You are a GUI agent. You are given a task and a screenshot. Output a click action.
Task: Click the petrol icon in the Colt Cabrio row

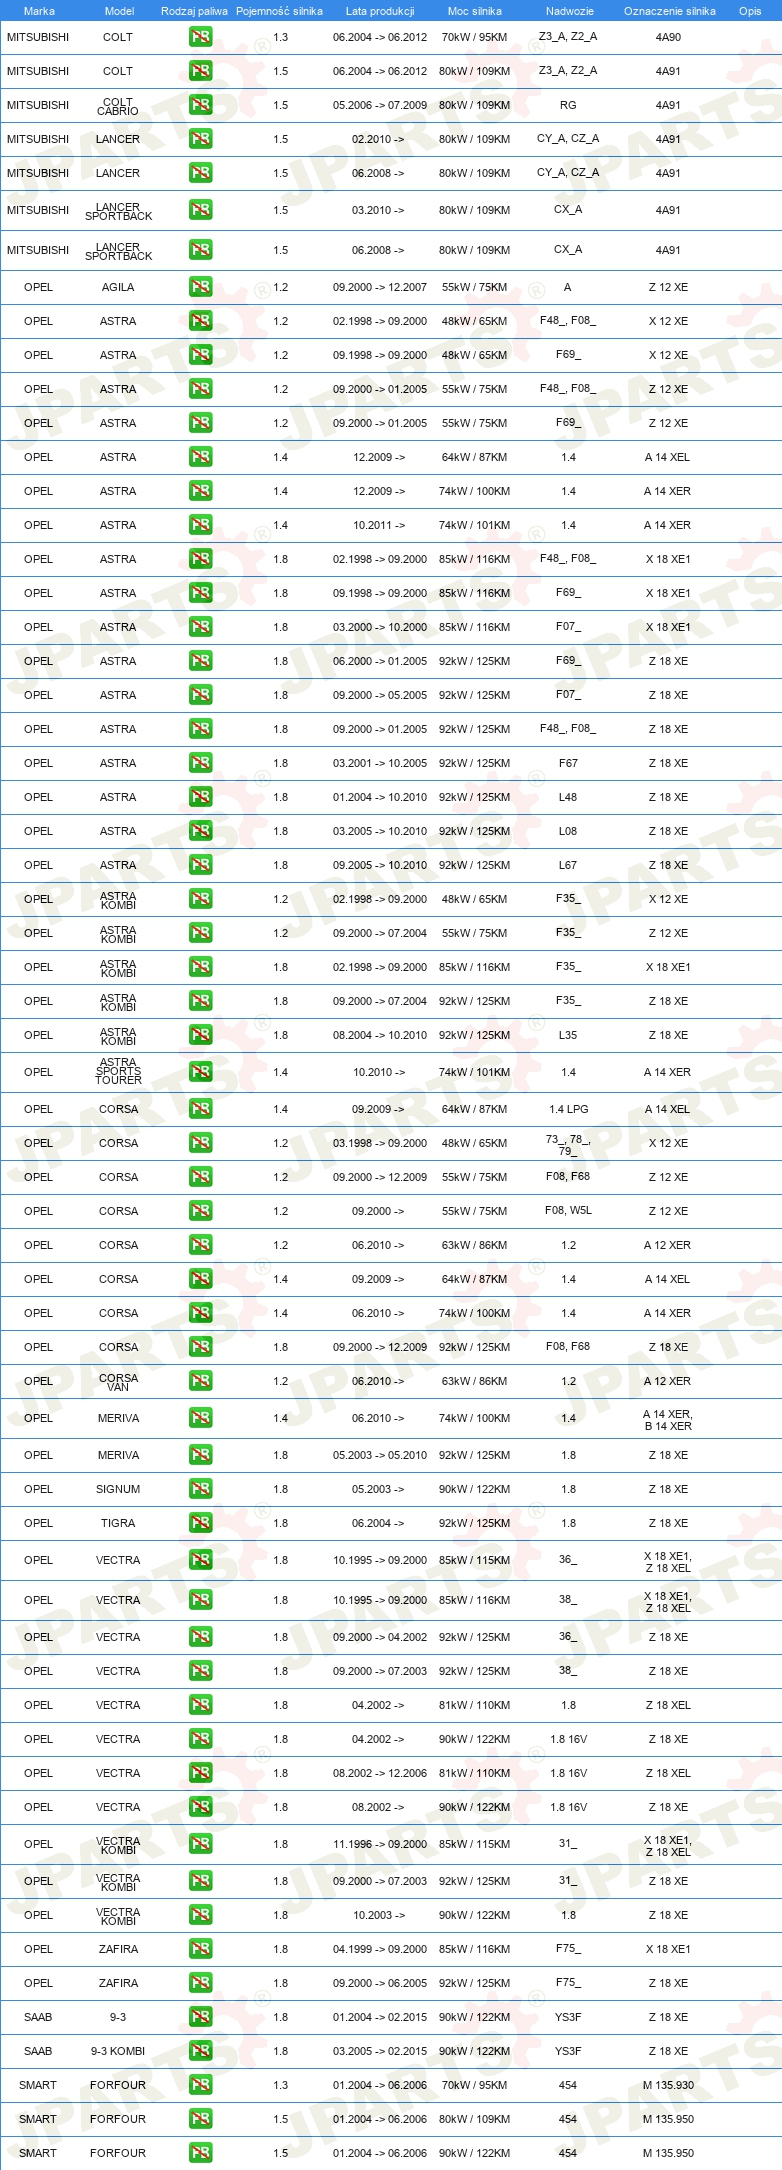tap(200, 105)
